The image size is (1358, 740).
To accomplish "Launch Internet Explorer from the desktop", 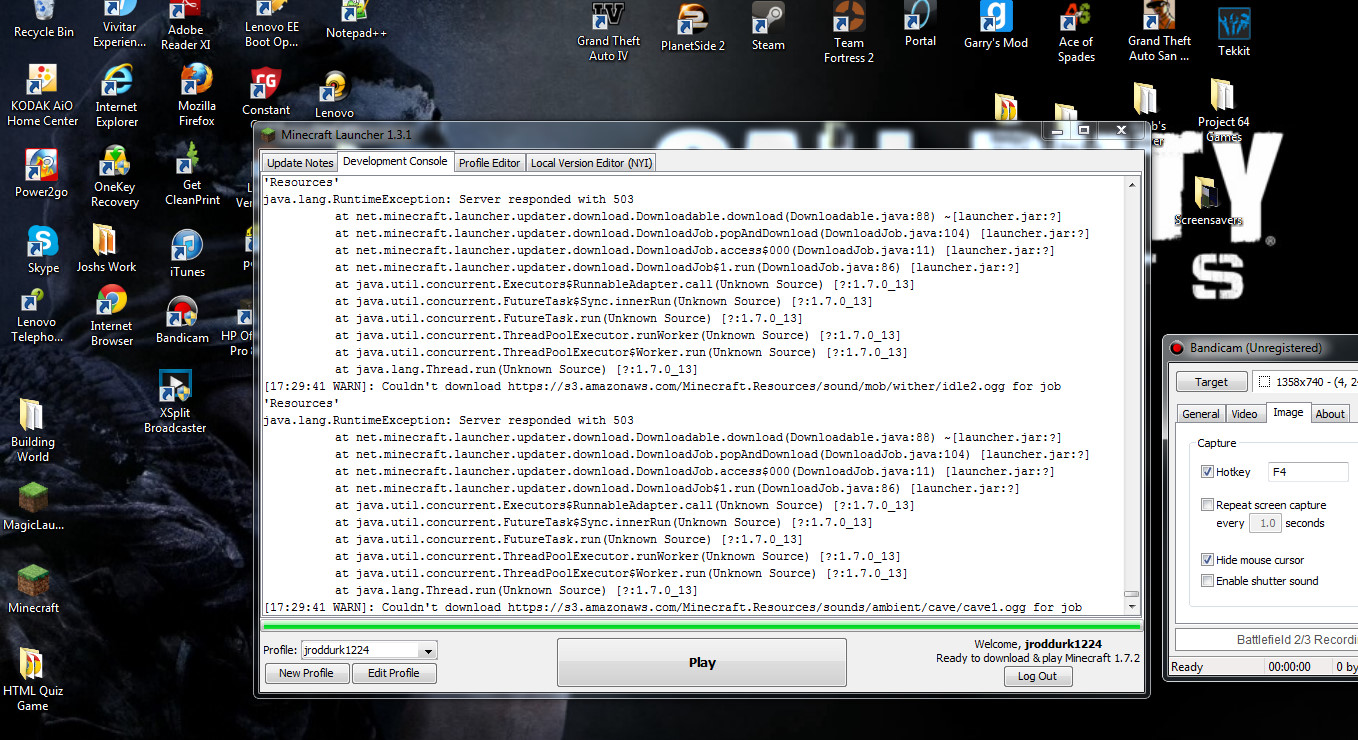I will point(117,97).
